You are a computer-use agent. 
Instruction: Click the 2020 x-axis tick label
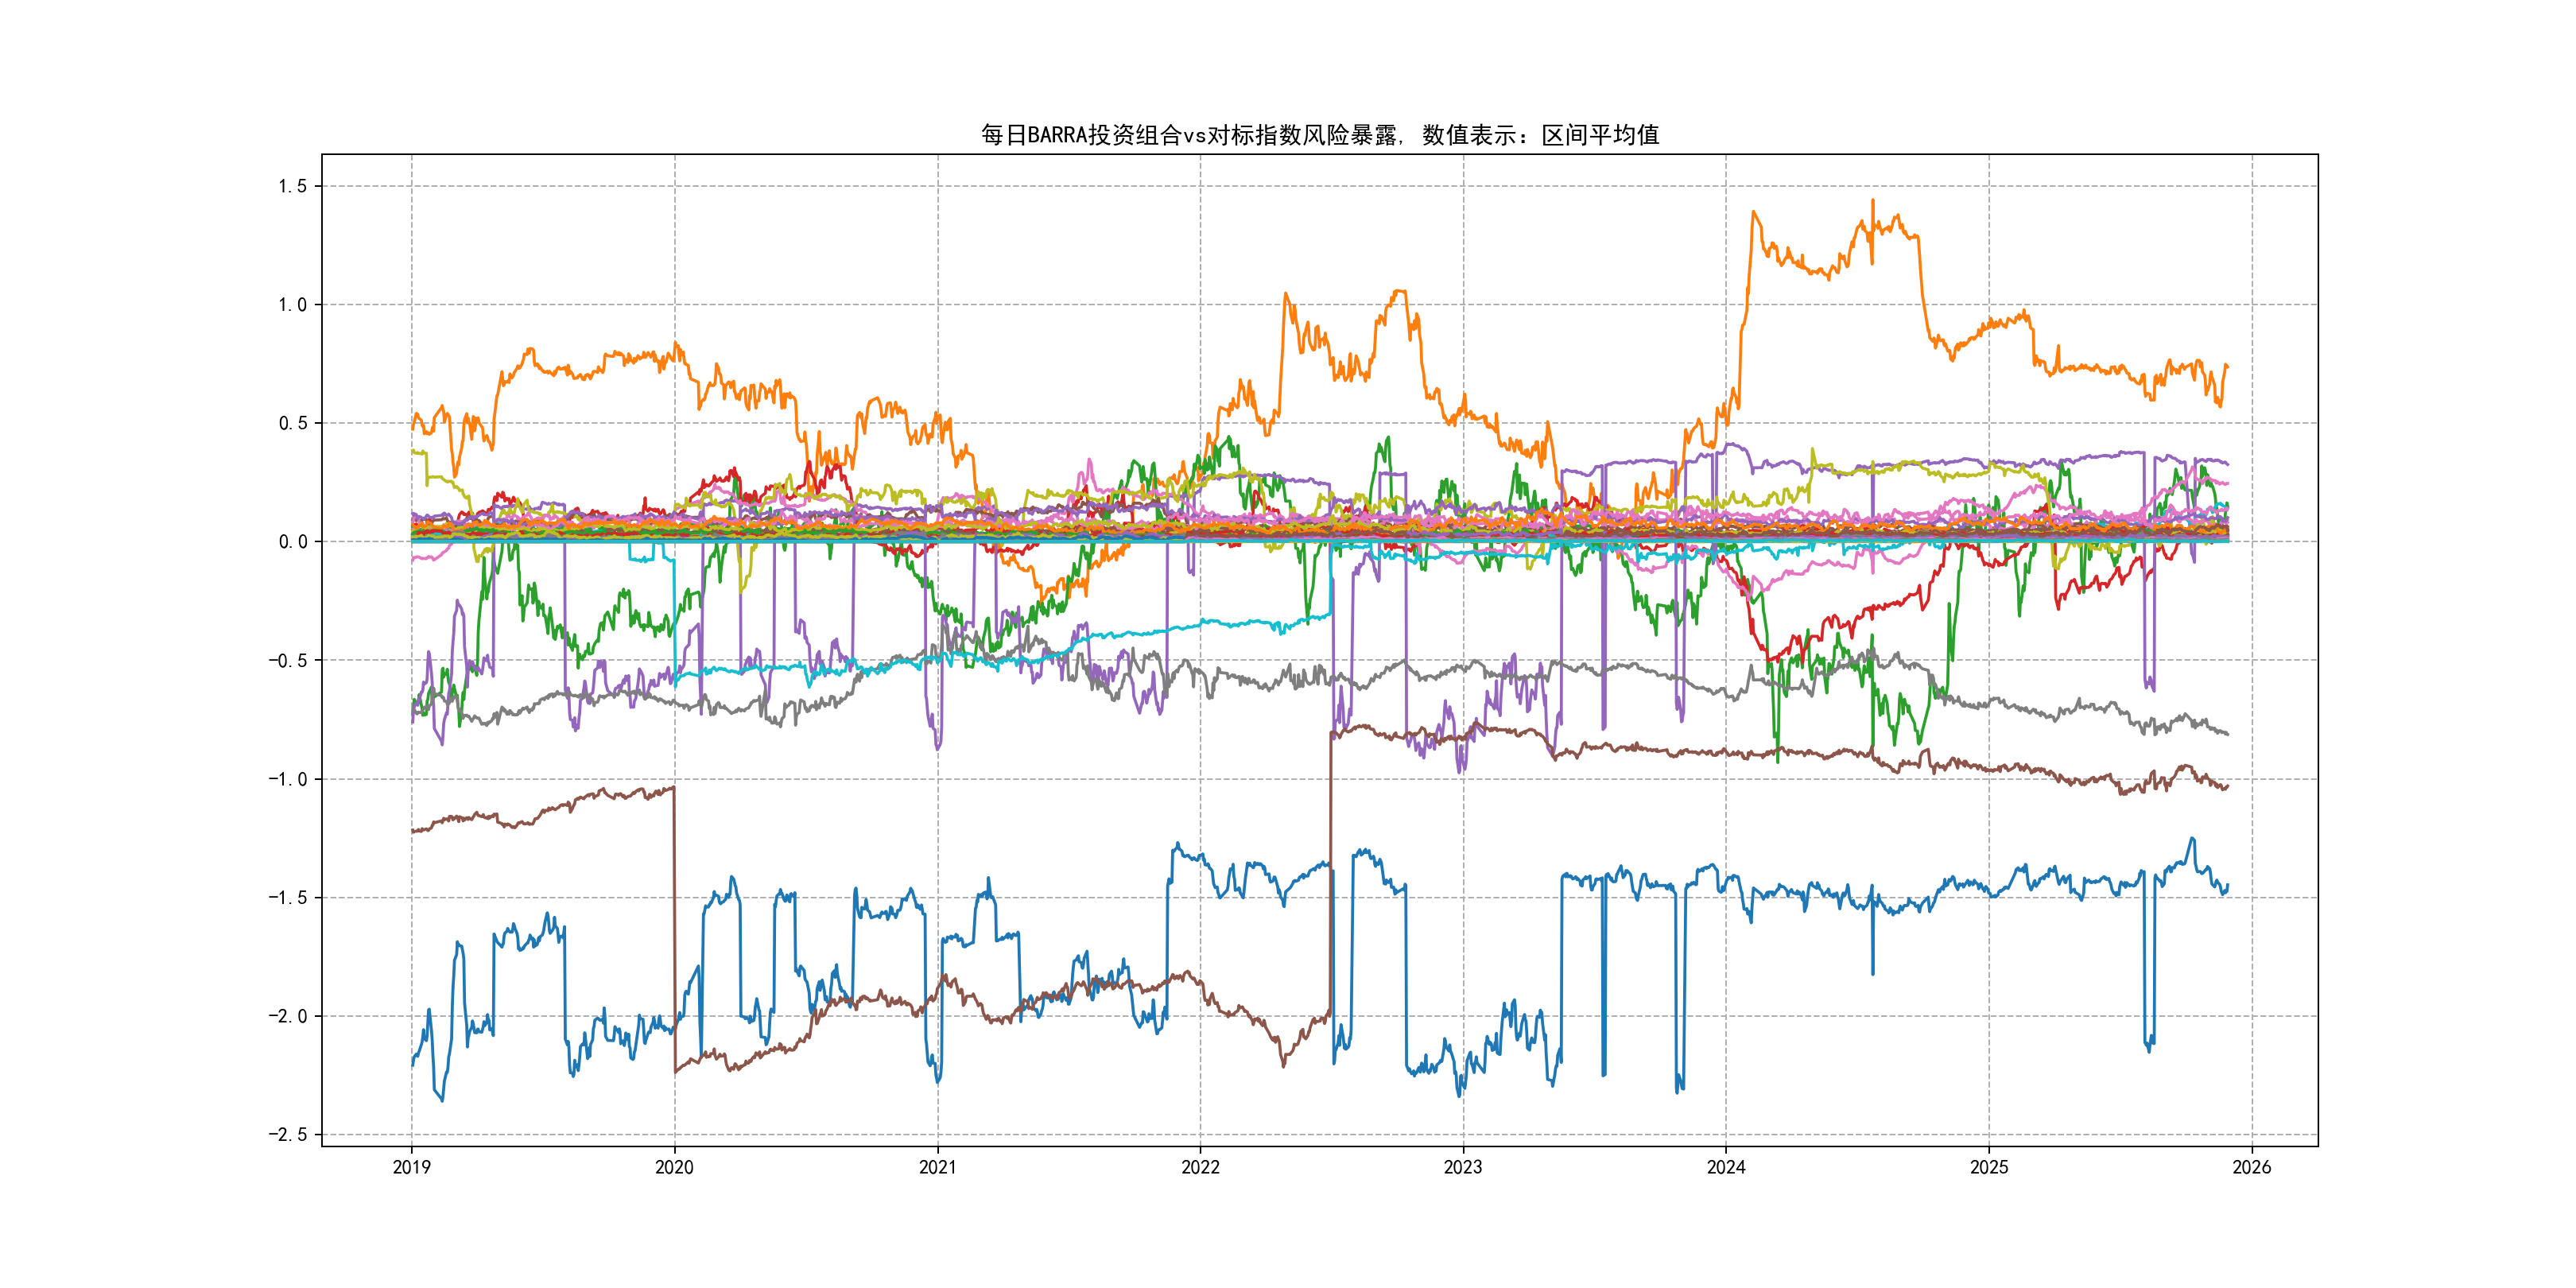click(674, 1167)
